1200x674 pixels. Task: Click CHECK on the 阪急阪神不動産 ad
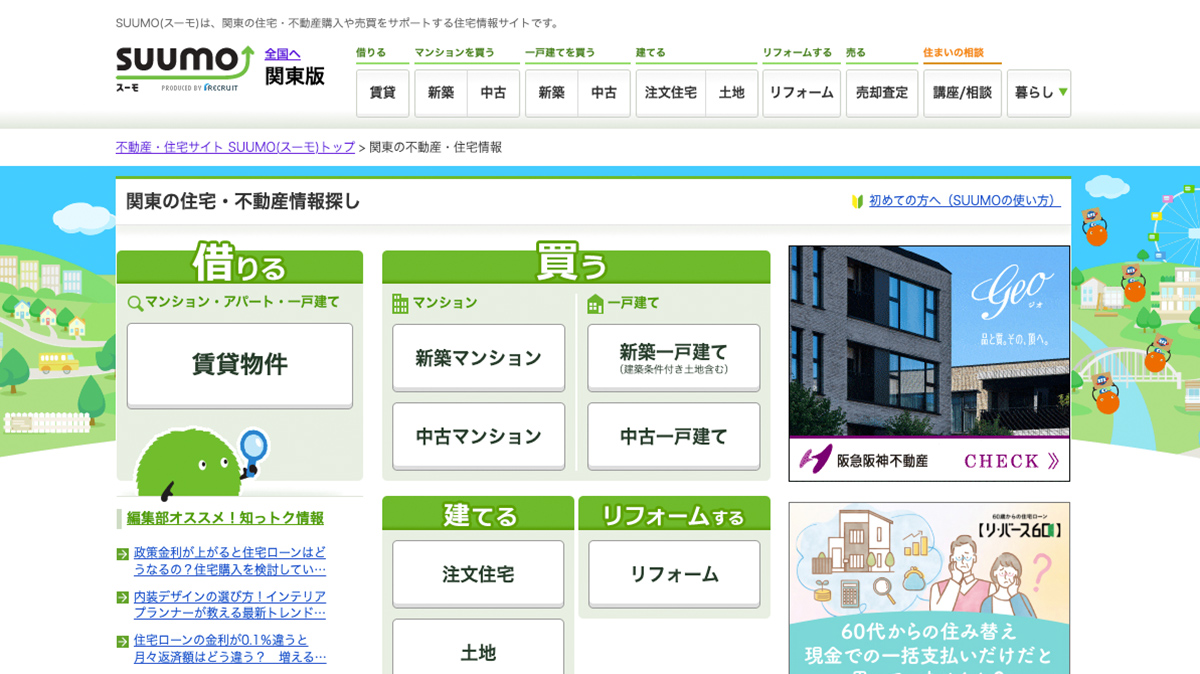pos(1011,461)
